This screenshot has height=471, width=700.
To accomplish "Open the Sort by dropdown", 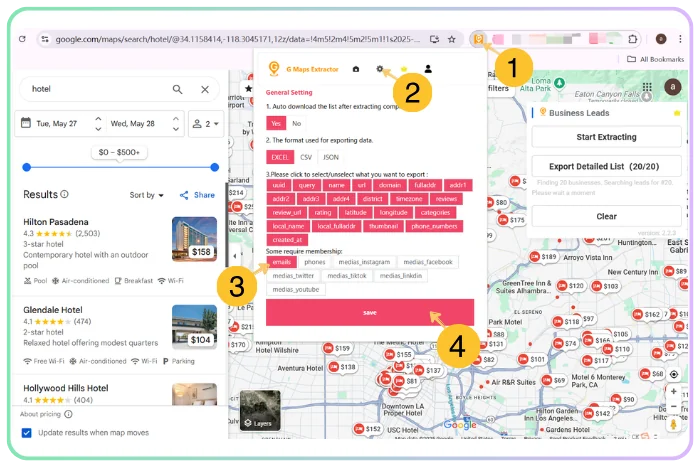I will (146, 195).
